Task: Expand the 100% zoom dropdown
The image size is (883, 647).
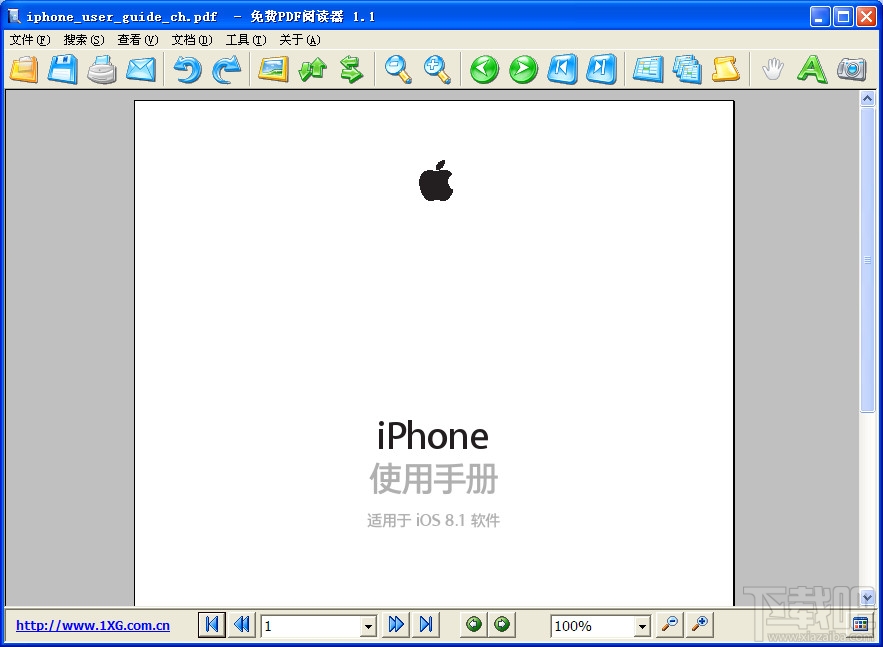Action: 642,626
